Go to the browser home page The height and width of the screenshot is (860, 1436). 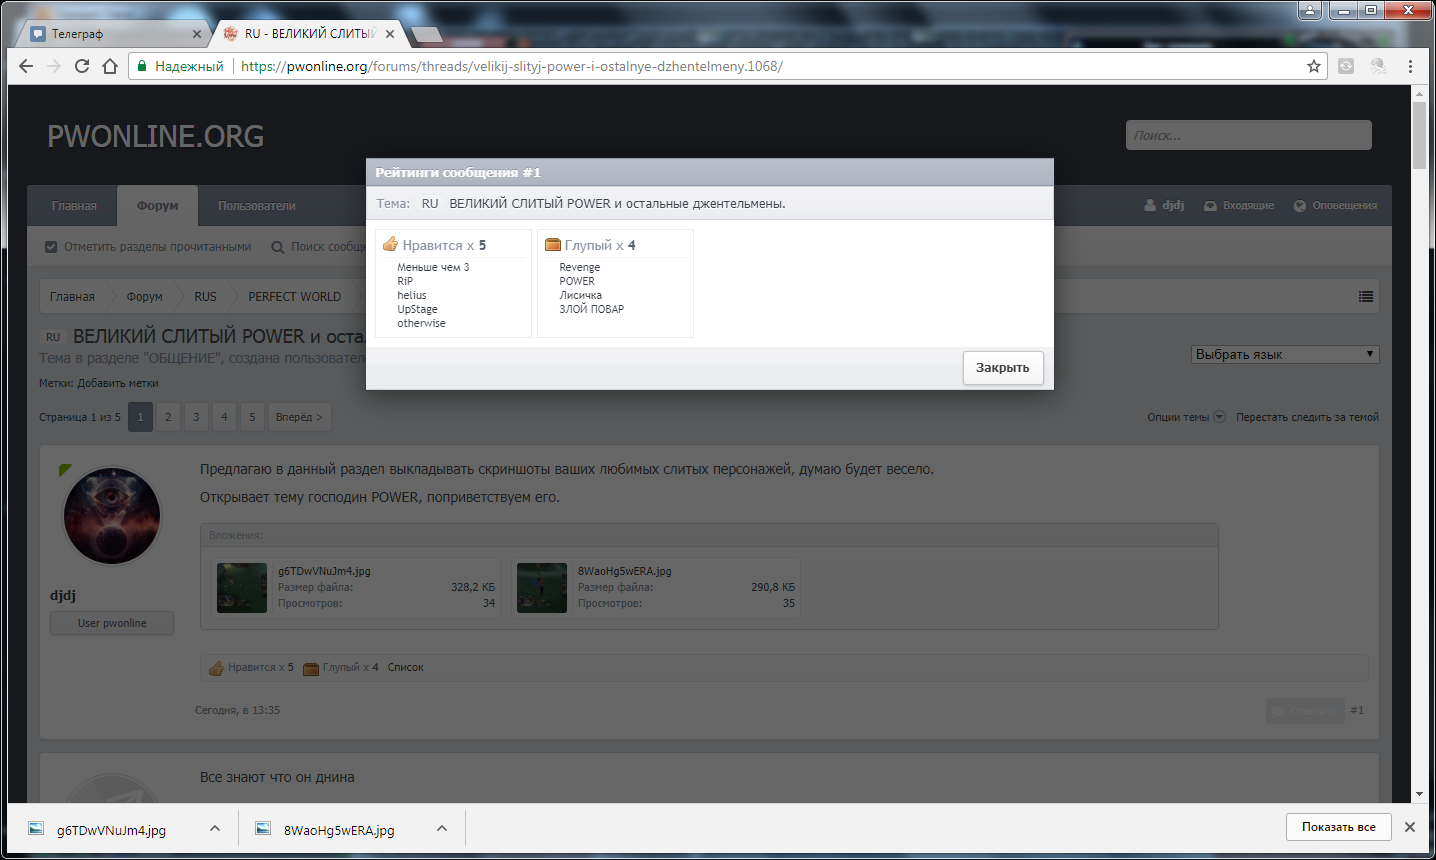point(110,66)
